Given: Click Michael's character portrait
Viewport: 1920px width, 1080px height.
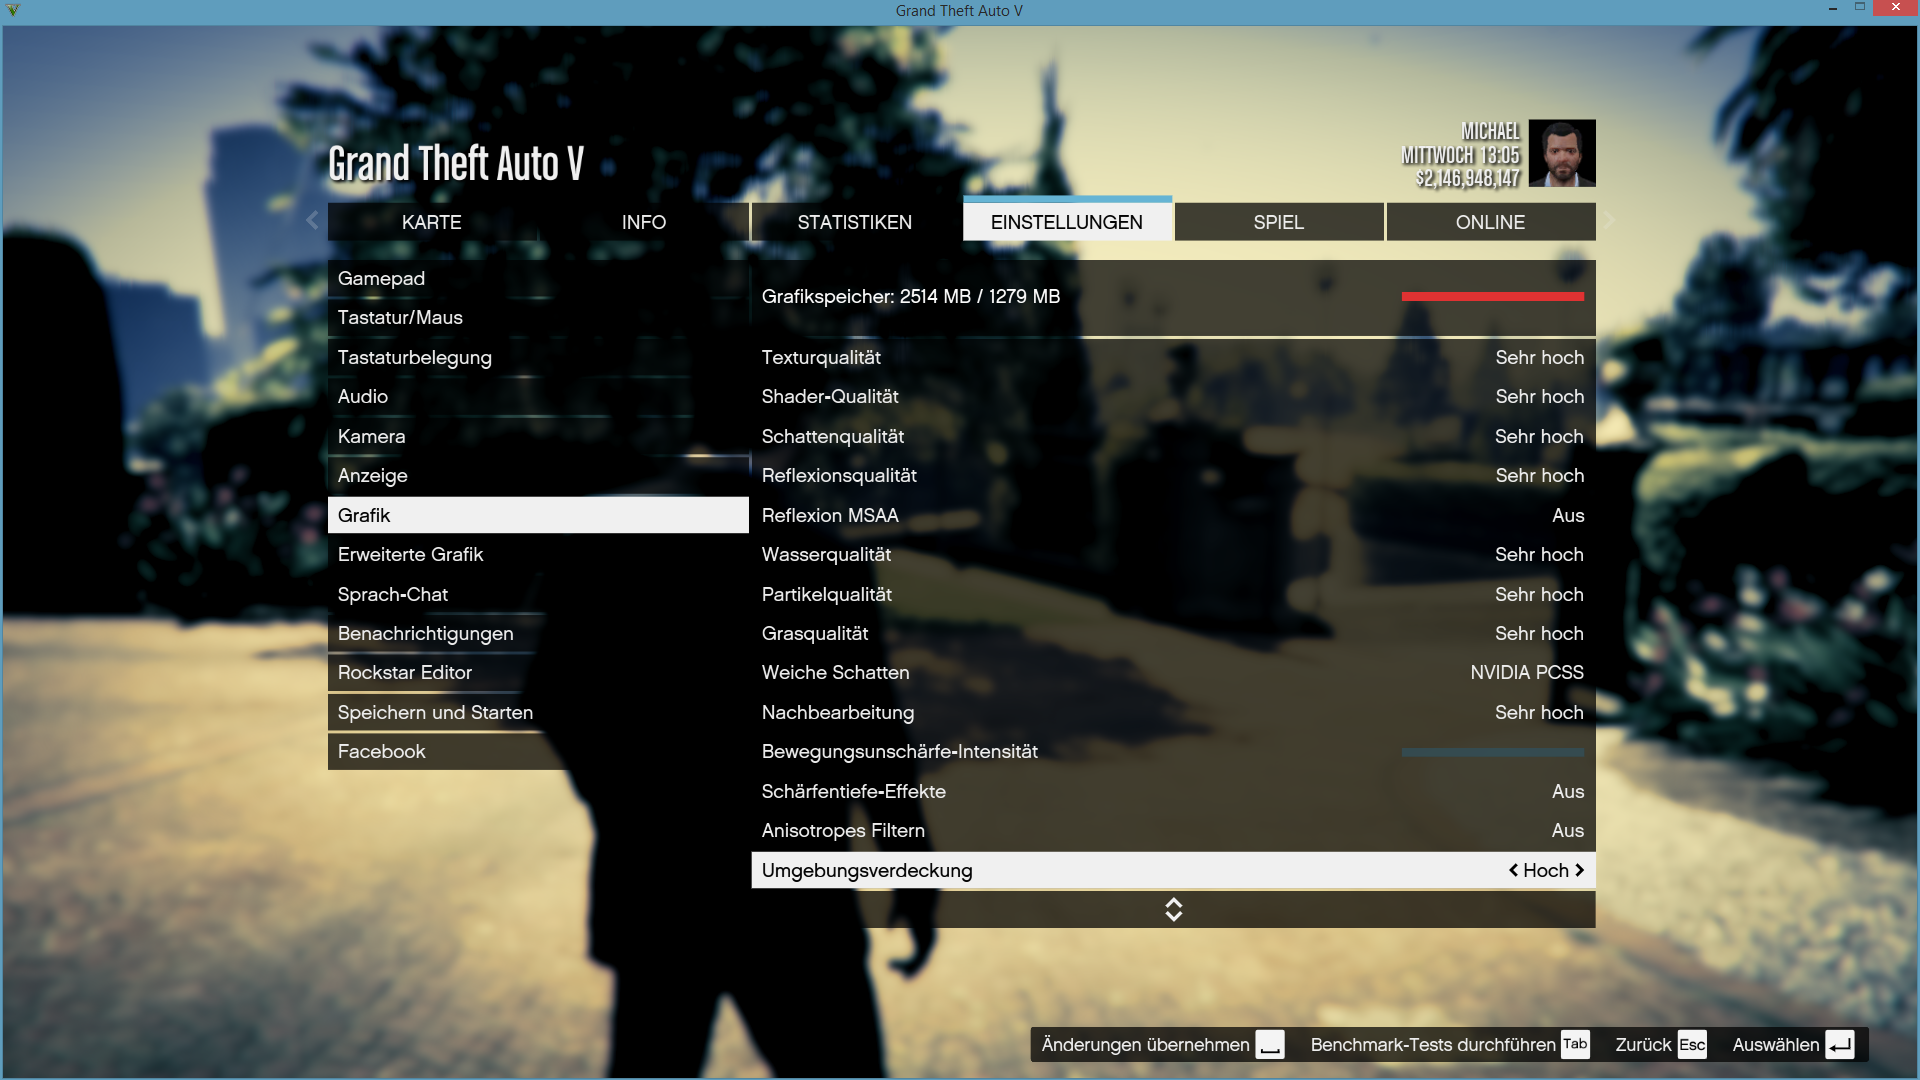Looking at the screenshot, I should pyautogui.click(x=1562, y=153).
